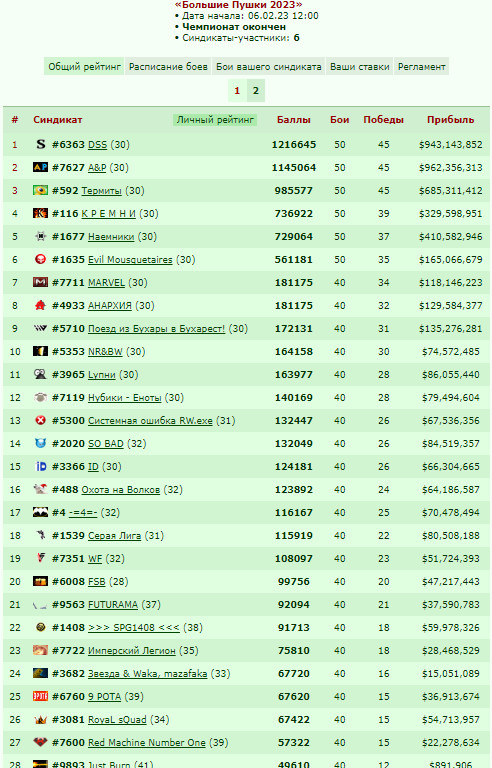Open the Evil Mousquetaires syndicate link
492x768 pixels.
coord(130,260)
